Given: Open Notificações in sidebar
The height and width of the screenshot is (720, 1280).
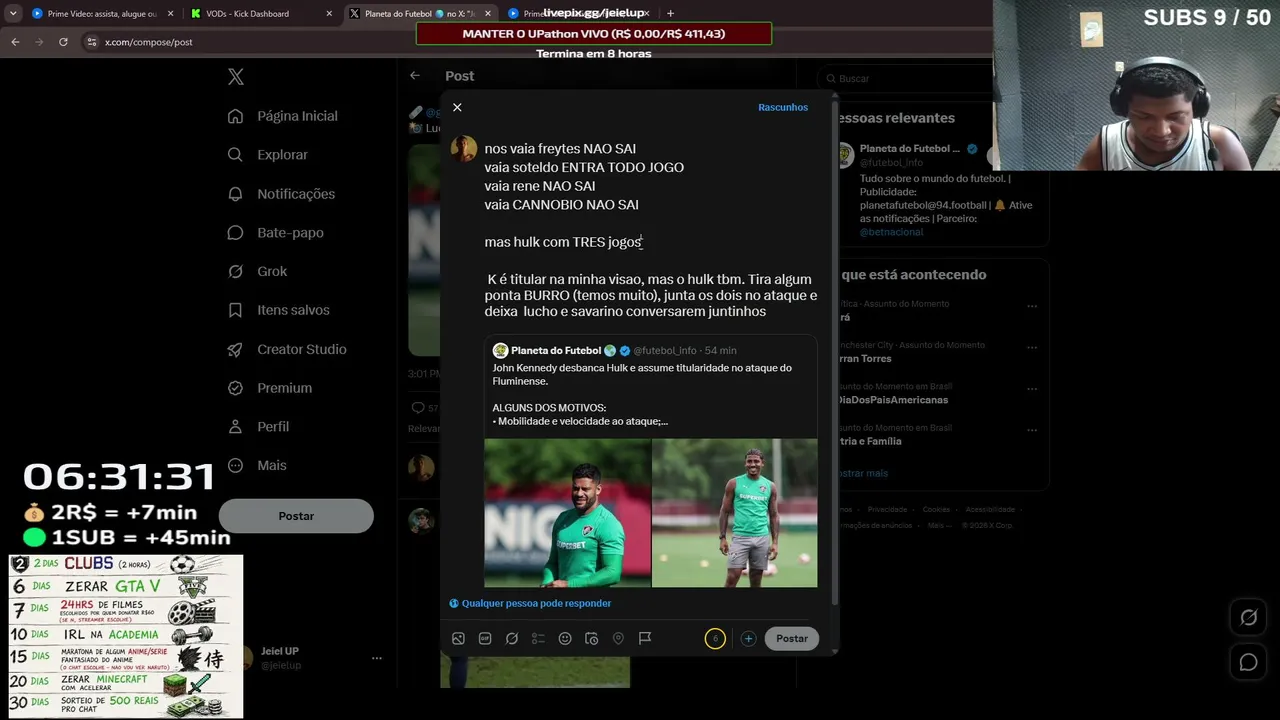Looking at the screenshot, I should coord(282,194).
